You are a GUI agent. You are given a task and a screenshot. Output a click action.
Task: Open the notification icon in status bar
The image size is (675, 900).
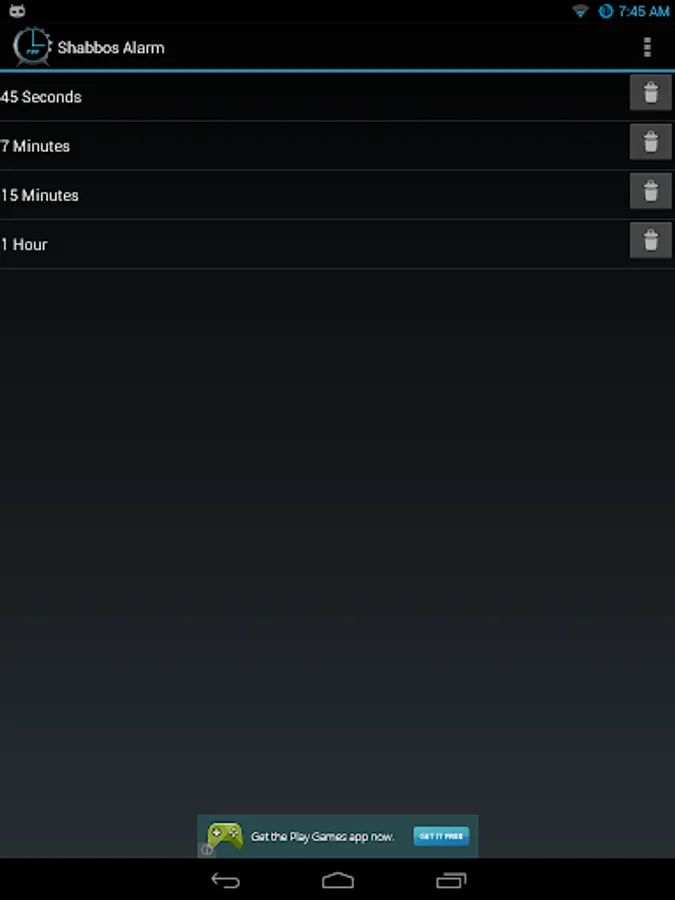[x=17, y=10]
